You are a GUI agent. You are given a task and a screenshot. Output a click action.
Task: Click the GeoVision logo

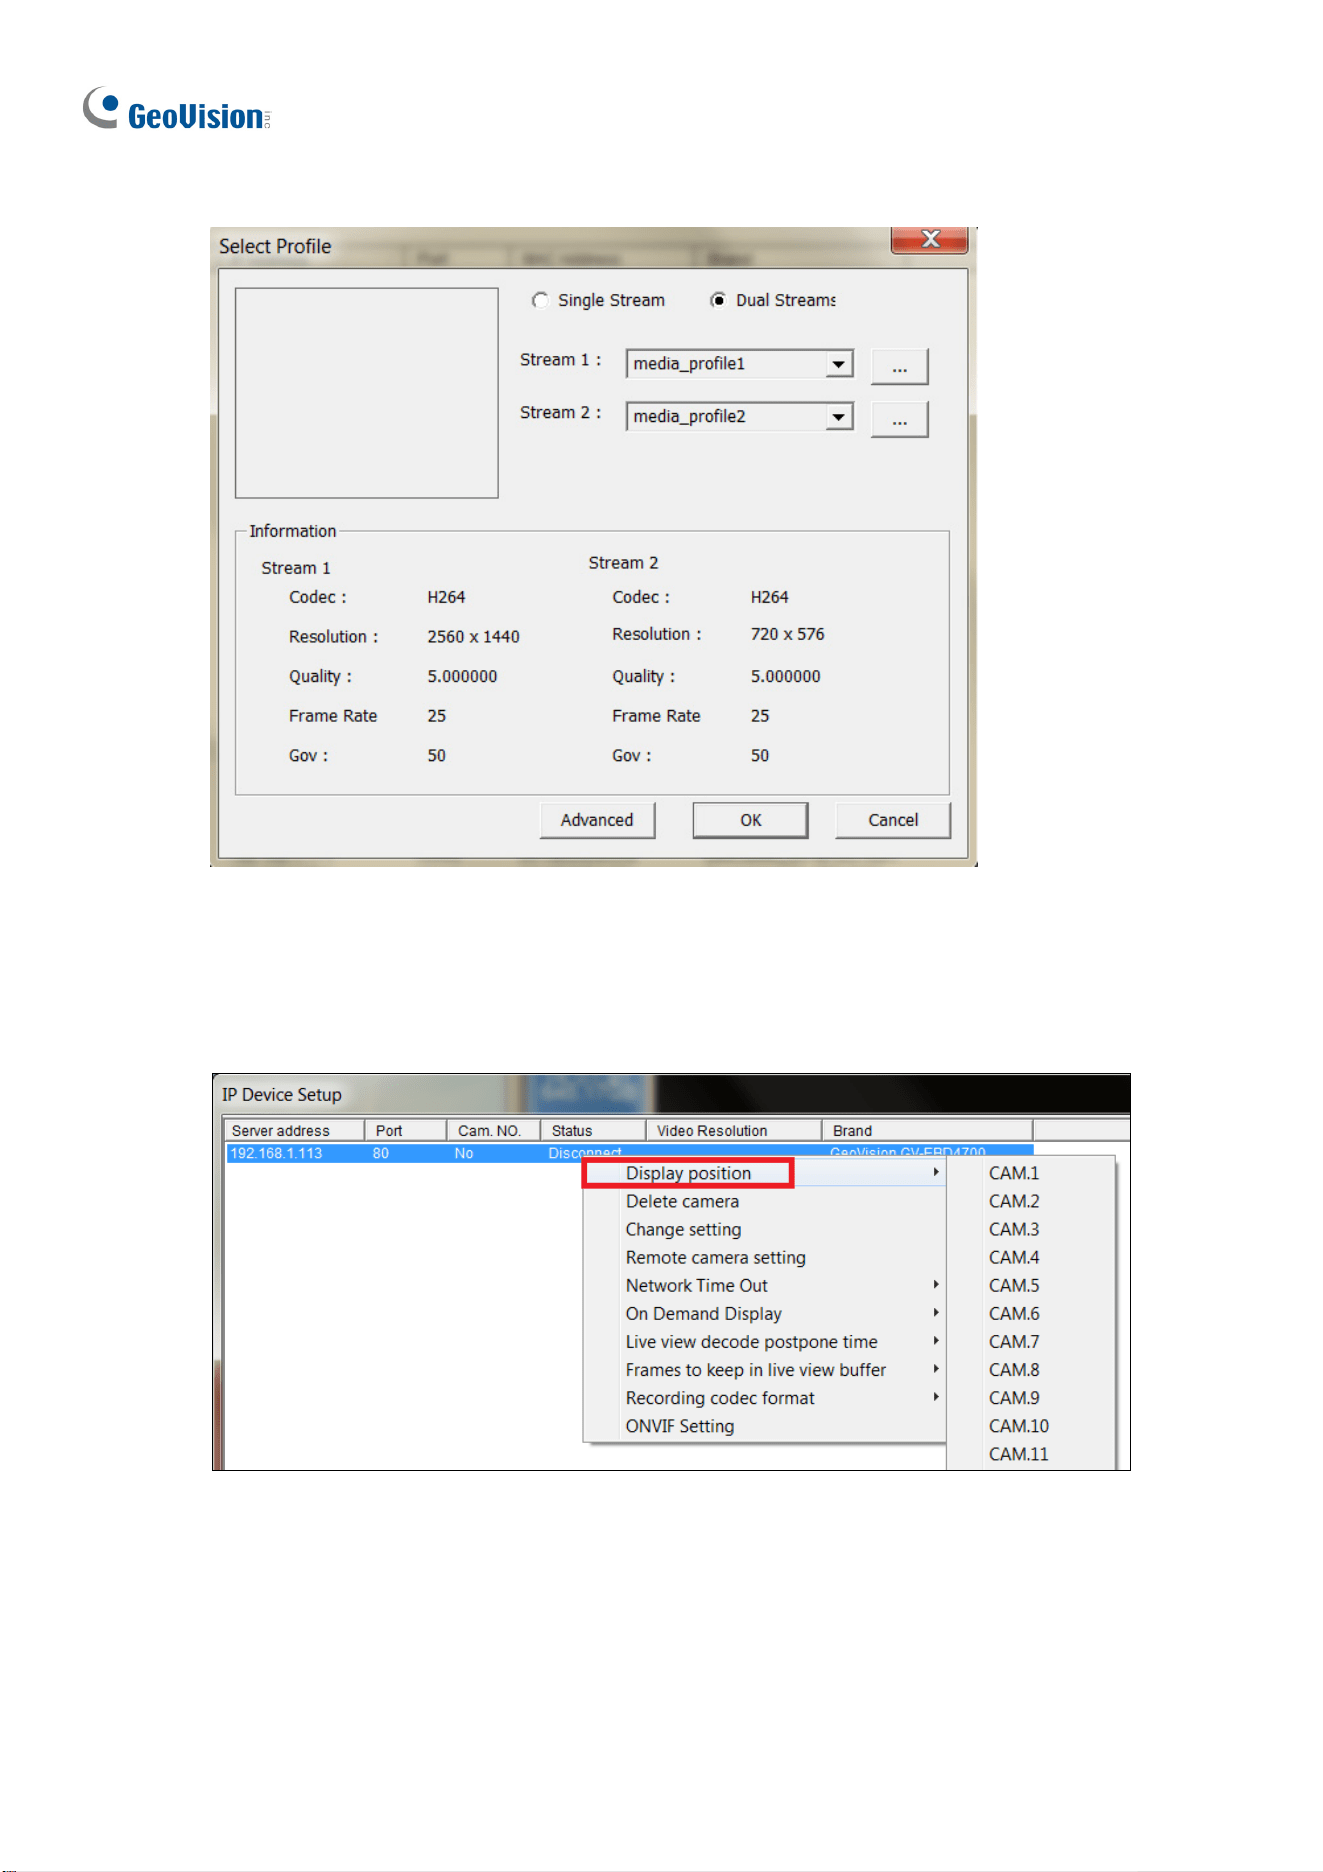pos(176,109)
